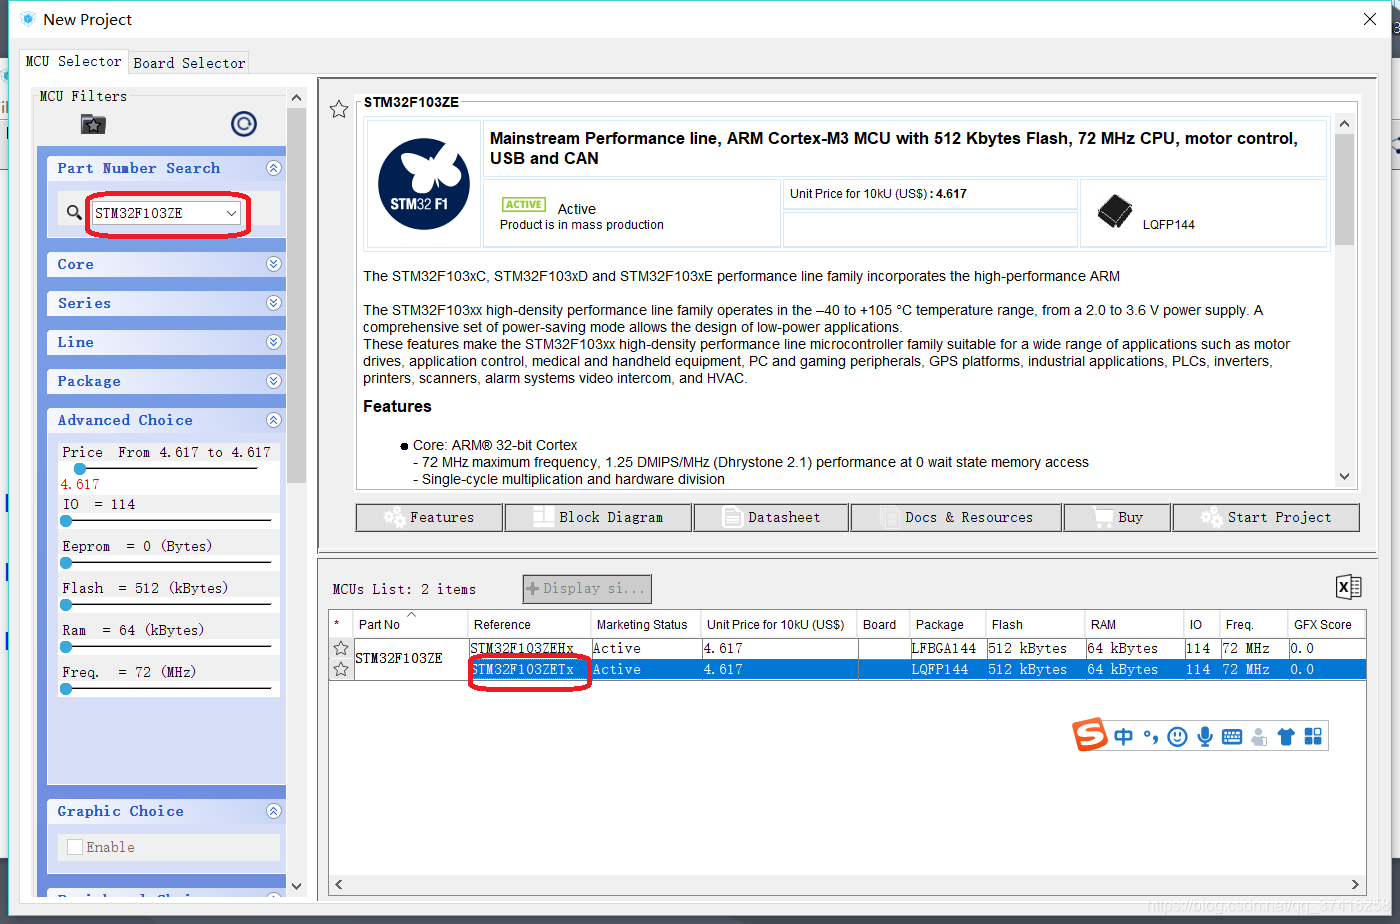Open Sogou toolbox grid icon
Screen dimensions: 1400x924
[x=1313, y=736]
